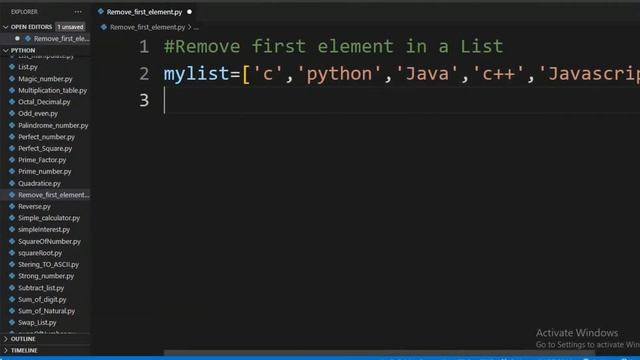Viewport: 640px width, 360px height.
Task: Open Simple_calculator.py file
Action: [49, 218]
